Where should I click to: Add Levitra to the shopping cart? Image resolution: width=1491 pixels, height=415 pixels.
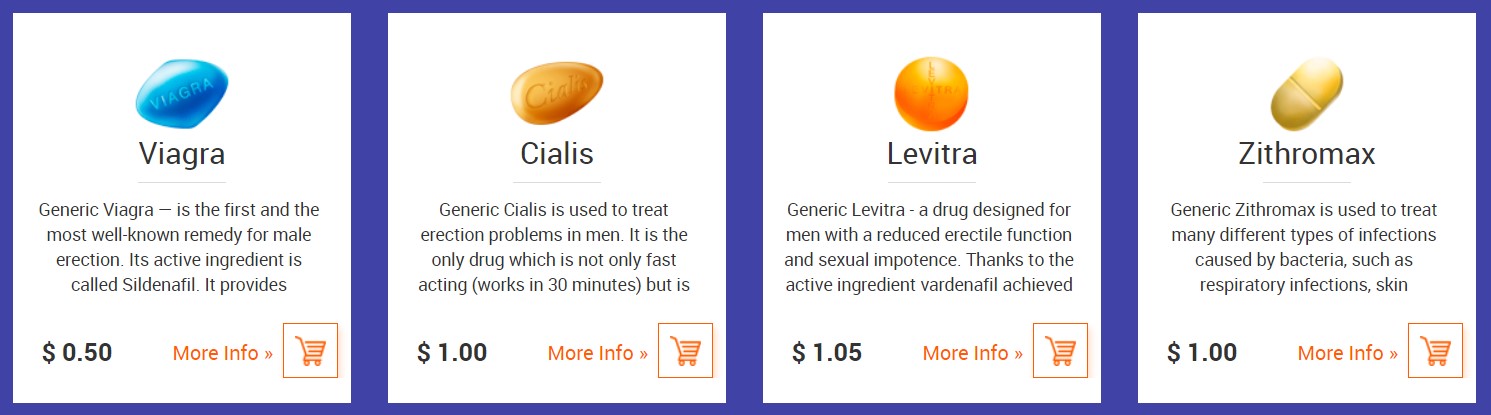[1060, 351]
